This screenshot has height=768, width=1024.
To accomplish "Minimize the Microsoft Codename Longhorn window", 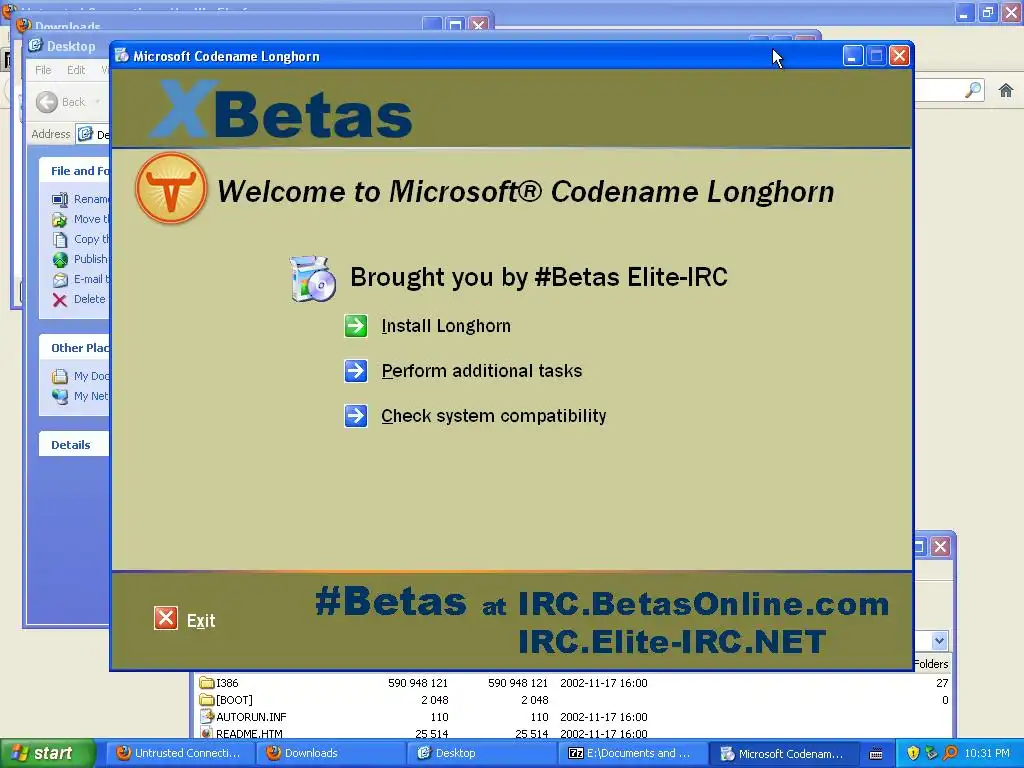I will point(852,56).
